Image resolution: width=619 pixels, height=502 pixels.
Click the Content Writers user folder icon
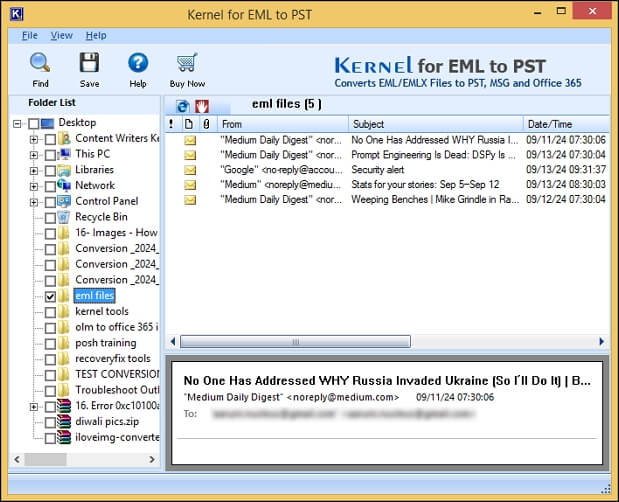[64, 139]
